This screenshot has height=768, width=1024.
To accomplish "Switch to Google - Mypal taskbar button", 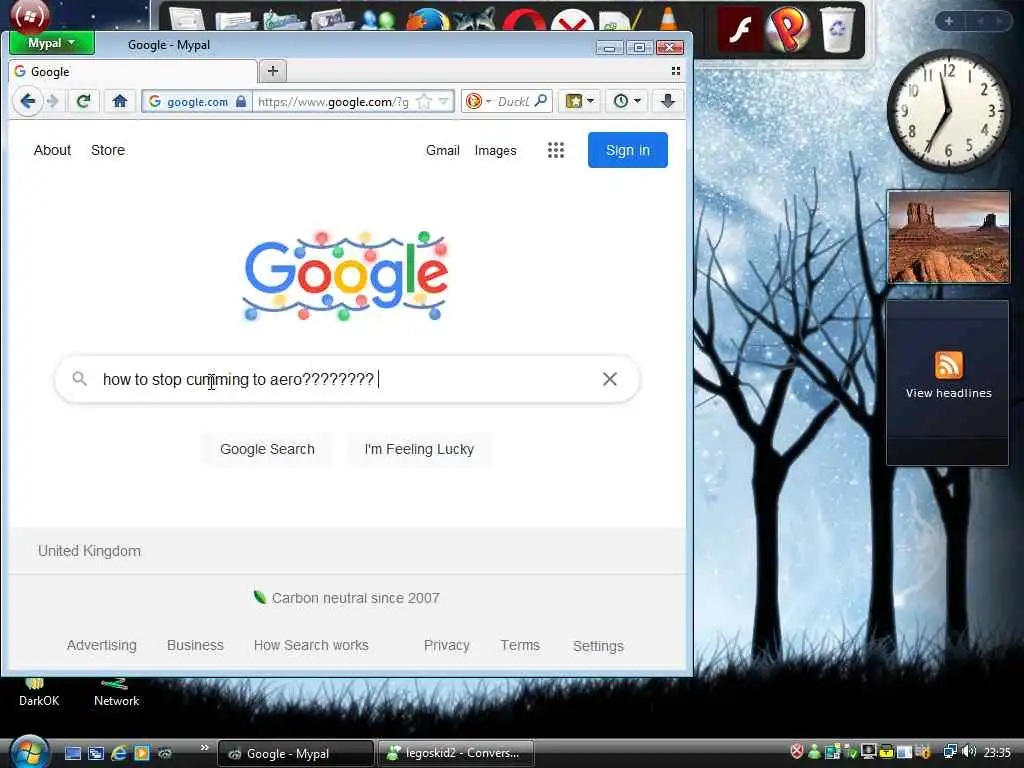I will 296,753.
